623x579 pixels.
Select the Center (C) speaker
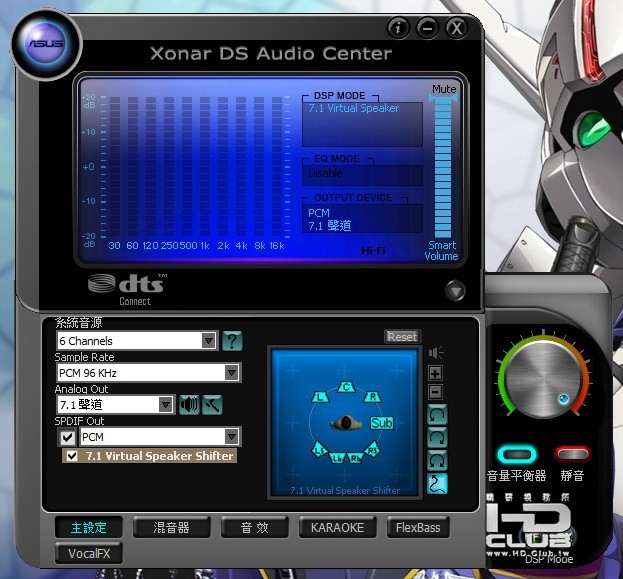pos(346,387)
